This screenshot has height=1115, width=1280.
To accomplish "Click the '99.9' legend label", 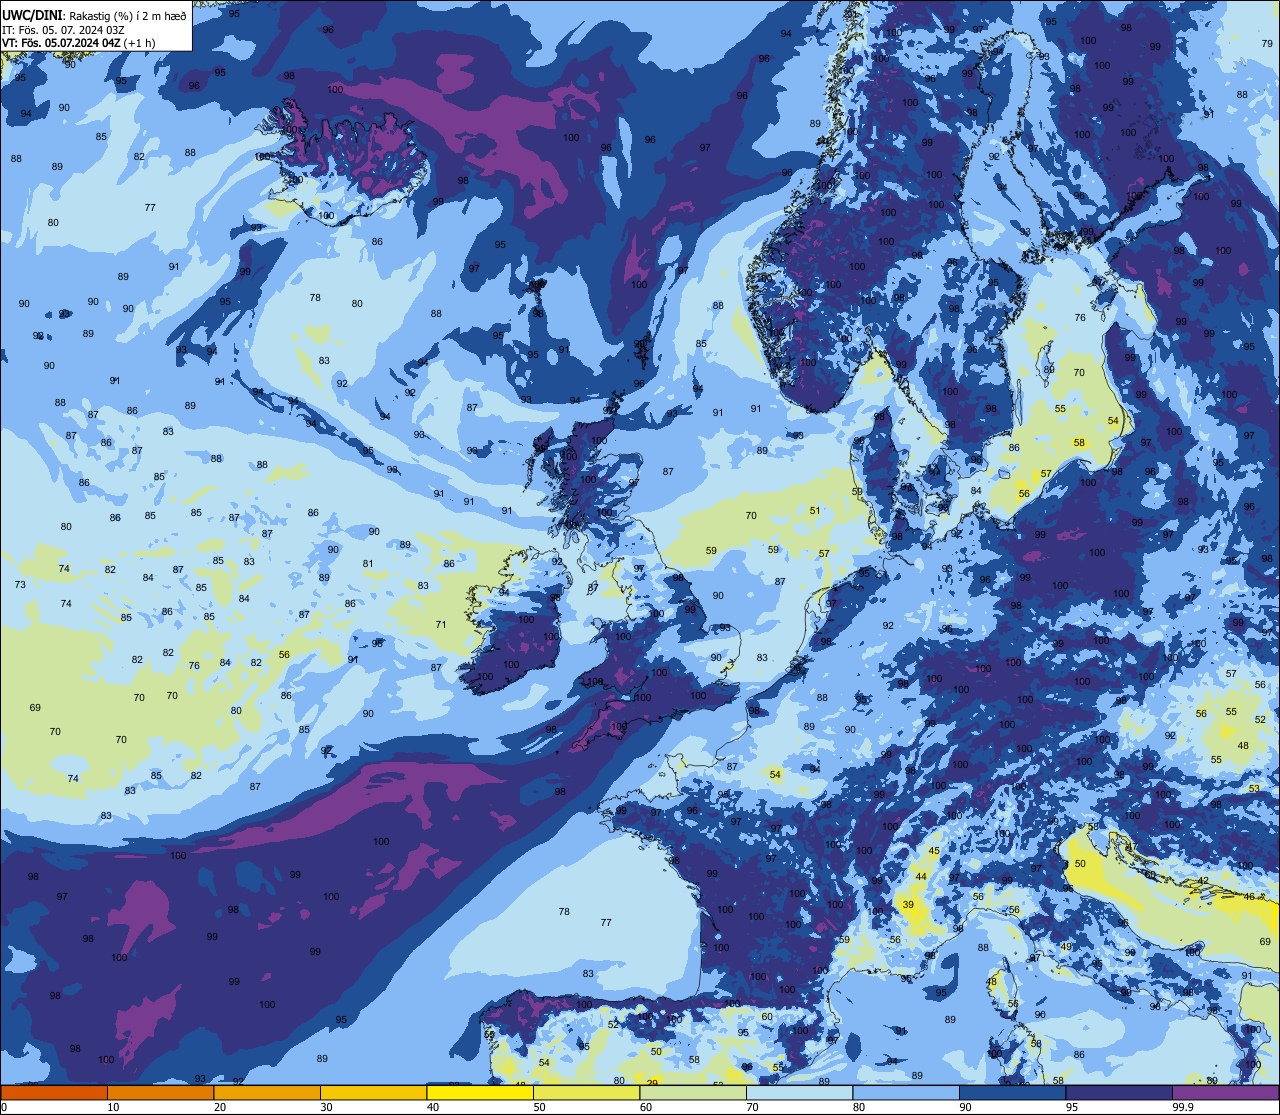I will [x=1183, y=1107].
